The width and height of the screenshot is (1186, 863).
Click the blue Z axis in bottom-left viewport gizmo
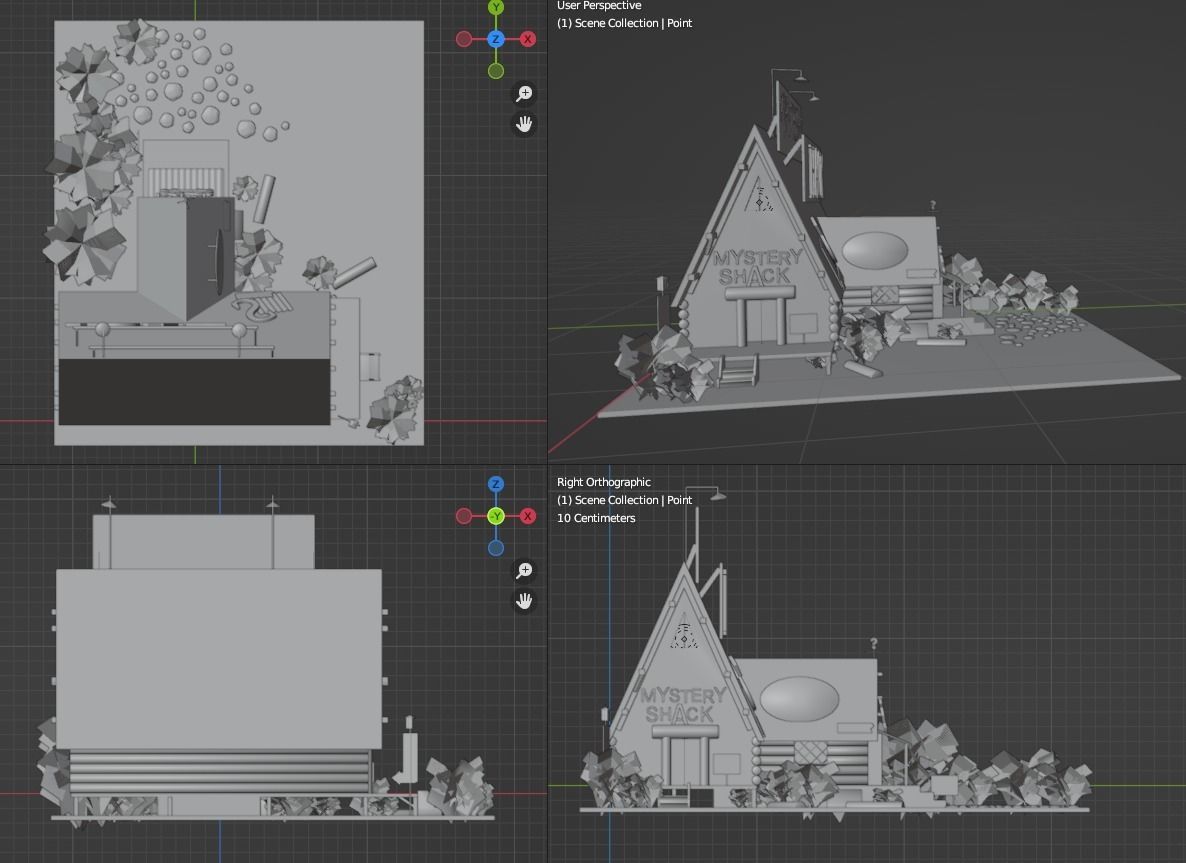click(495, 484)
